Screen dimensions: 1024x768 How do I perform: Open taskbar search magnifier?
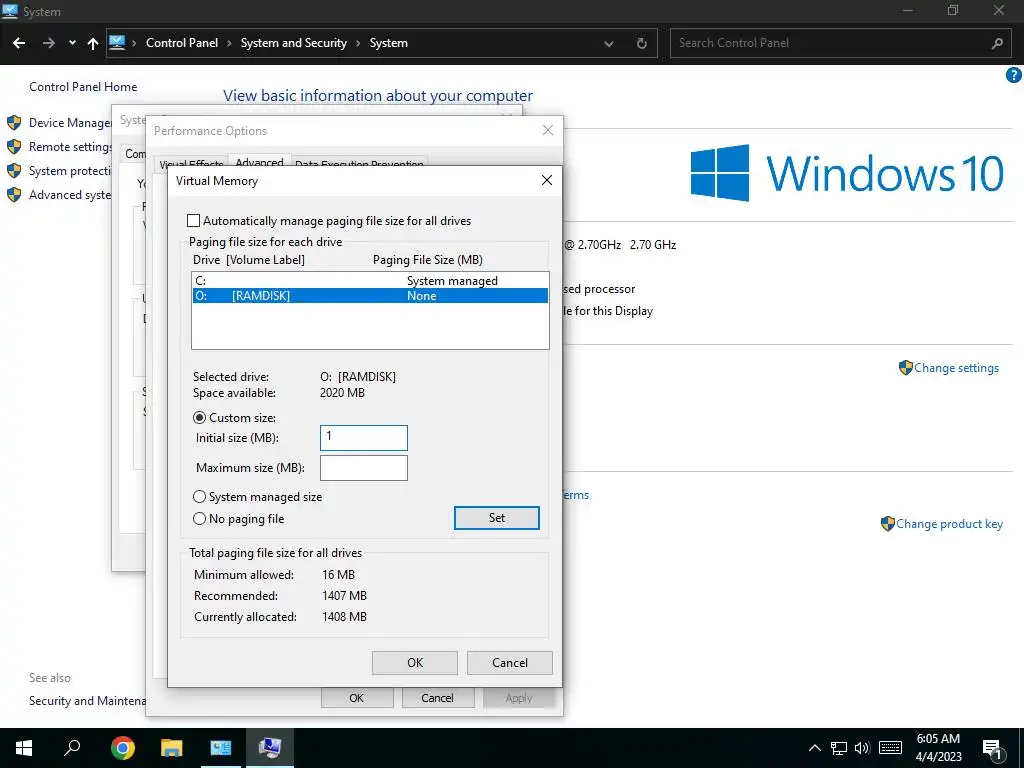72,748
